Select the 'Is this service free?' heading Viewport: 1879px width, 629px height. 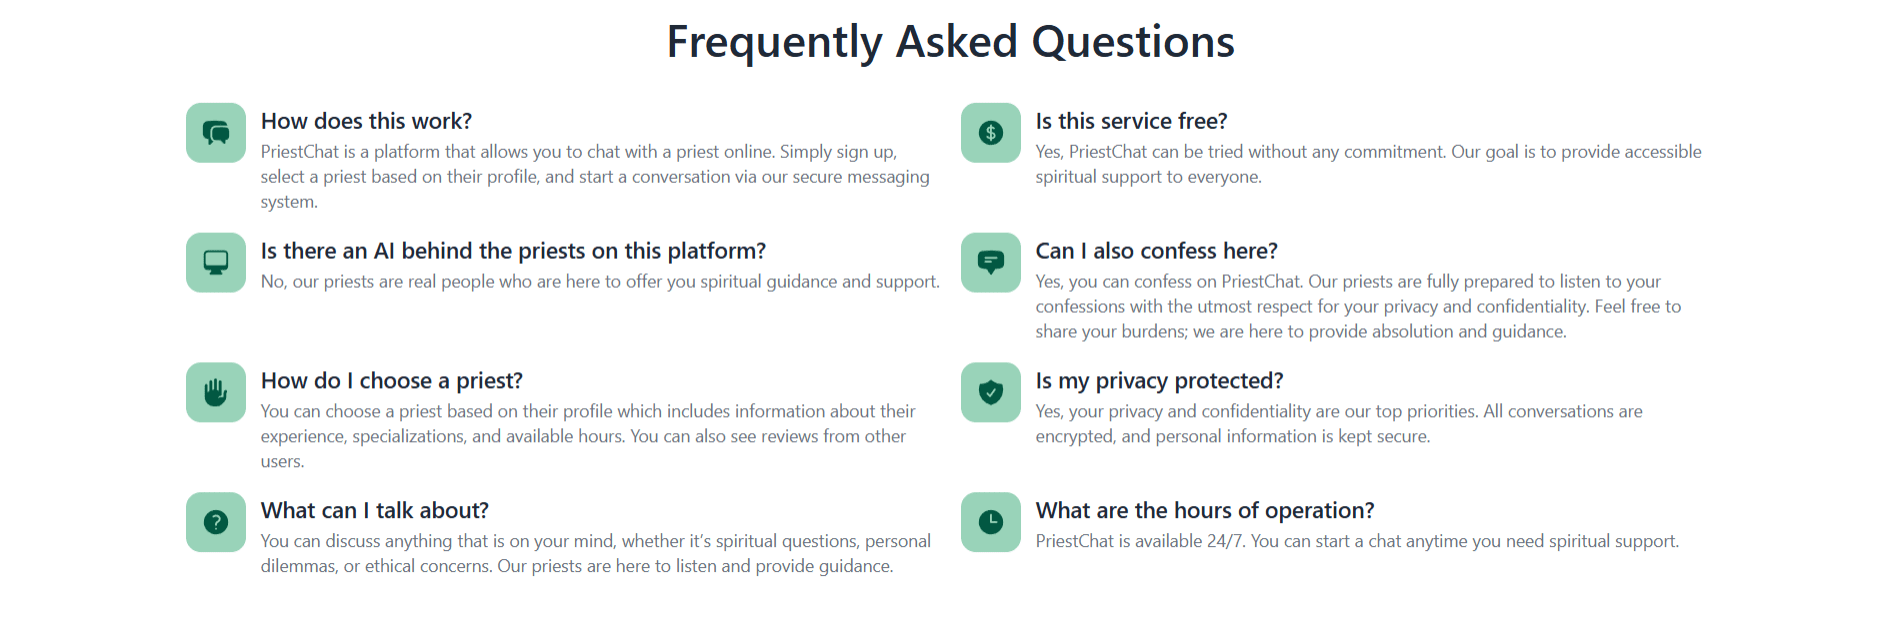(x=1131, y=121)
